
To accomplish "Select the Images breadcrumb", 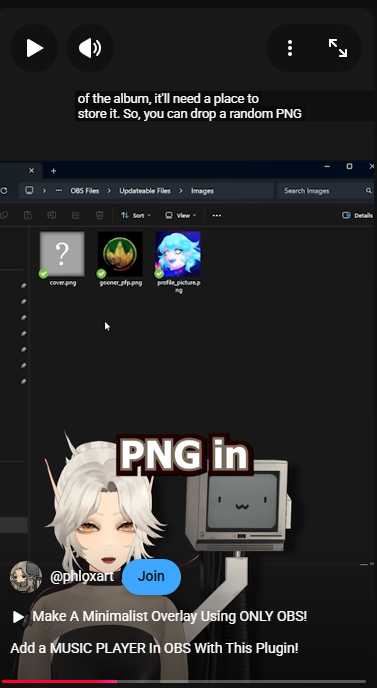I will point(202,191).
